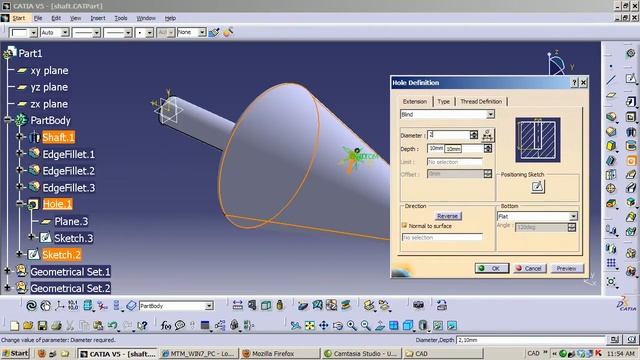Click the Rectangular Pattern grid icon
Viewport: 640px width, 360px height.
coord(611,263)
